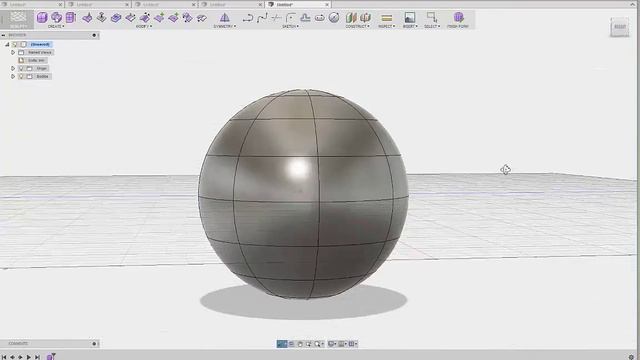Click the Symmetry triangle icon
The width and height of the screenshot is (640, 360).
(x=224, y=18)
